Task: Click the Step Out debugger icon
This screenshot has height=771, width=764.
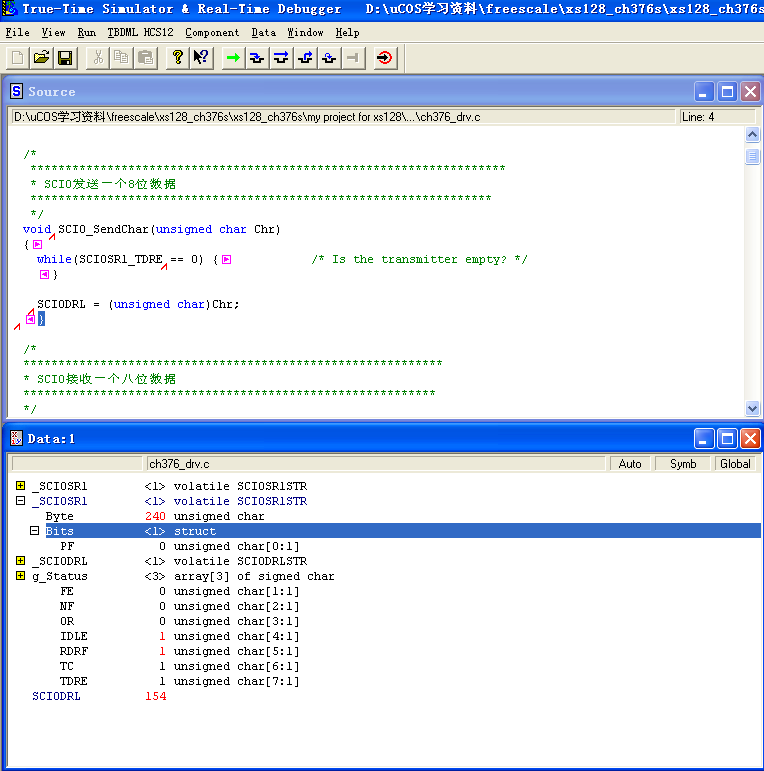Action: coord(305,58)
